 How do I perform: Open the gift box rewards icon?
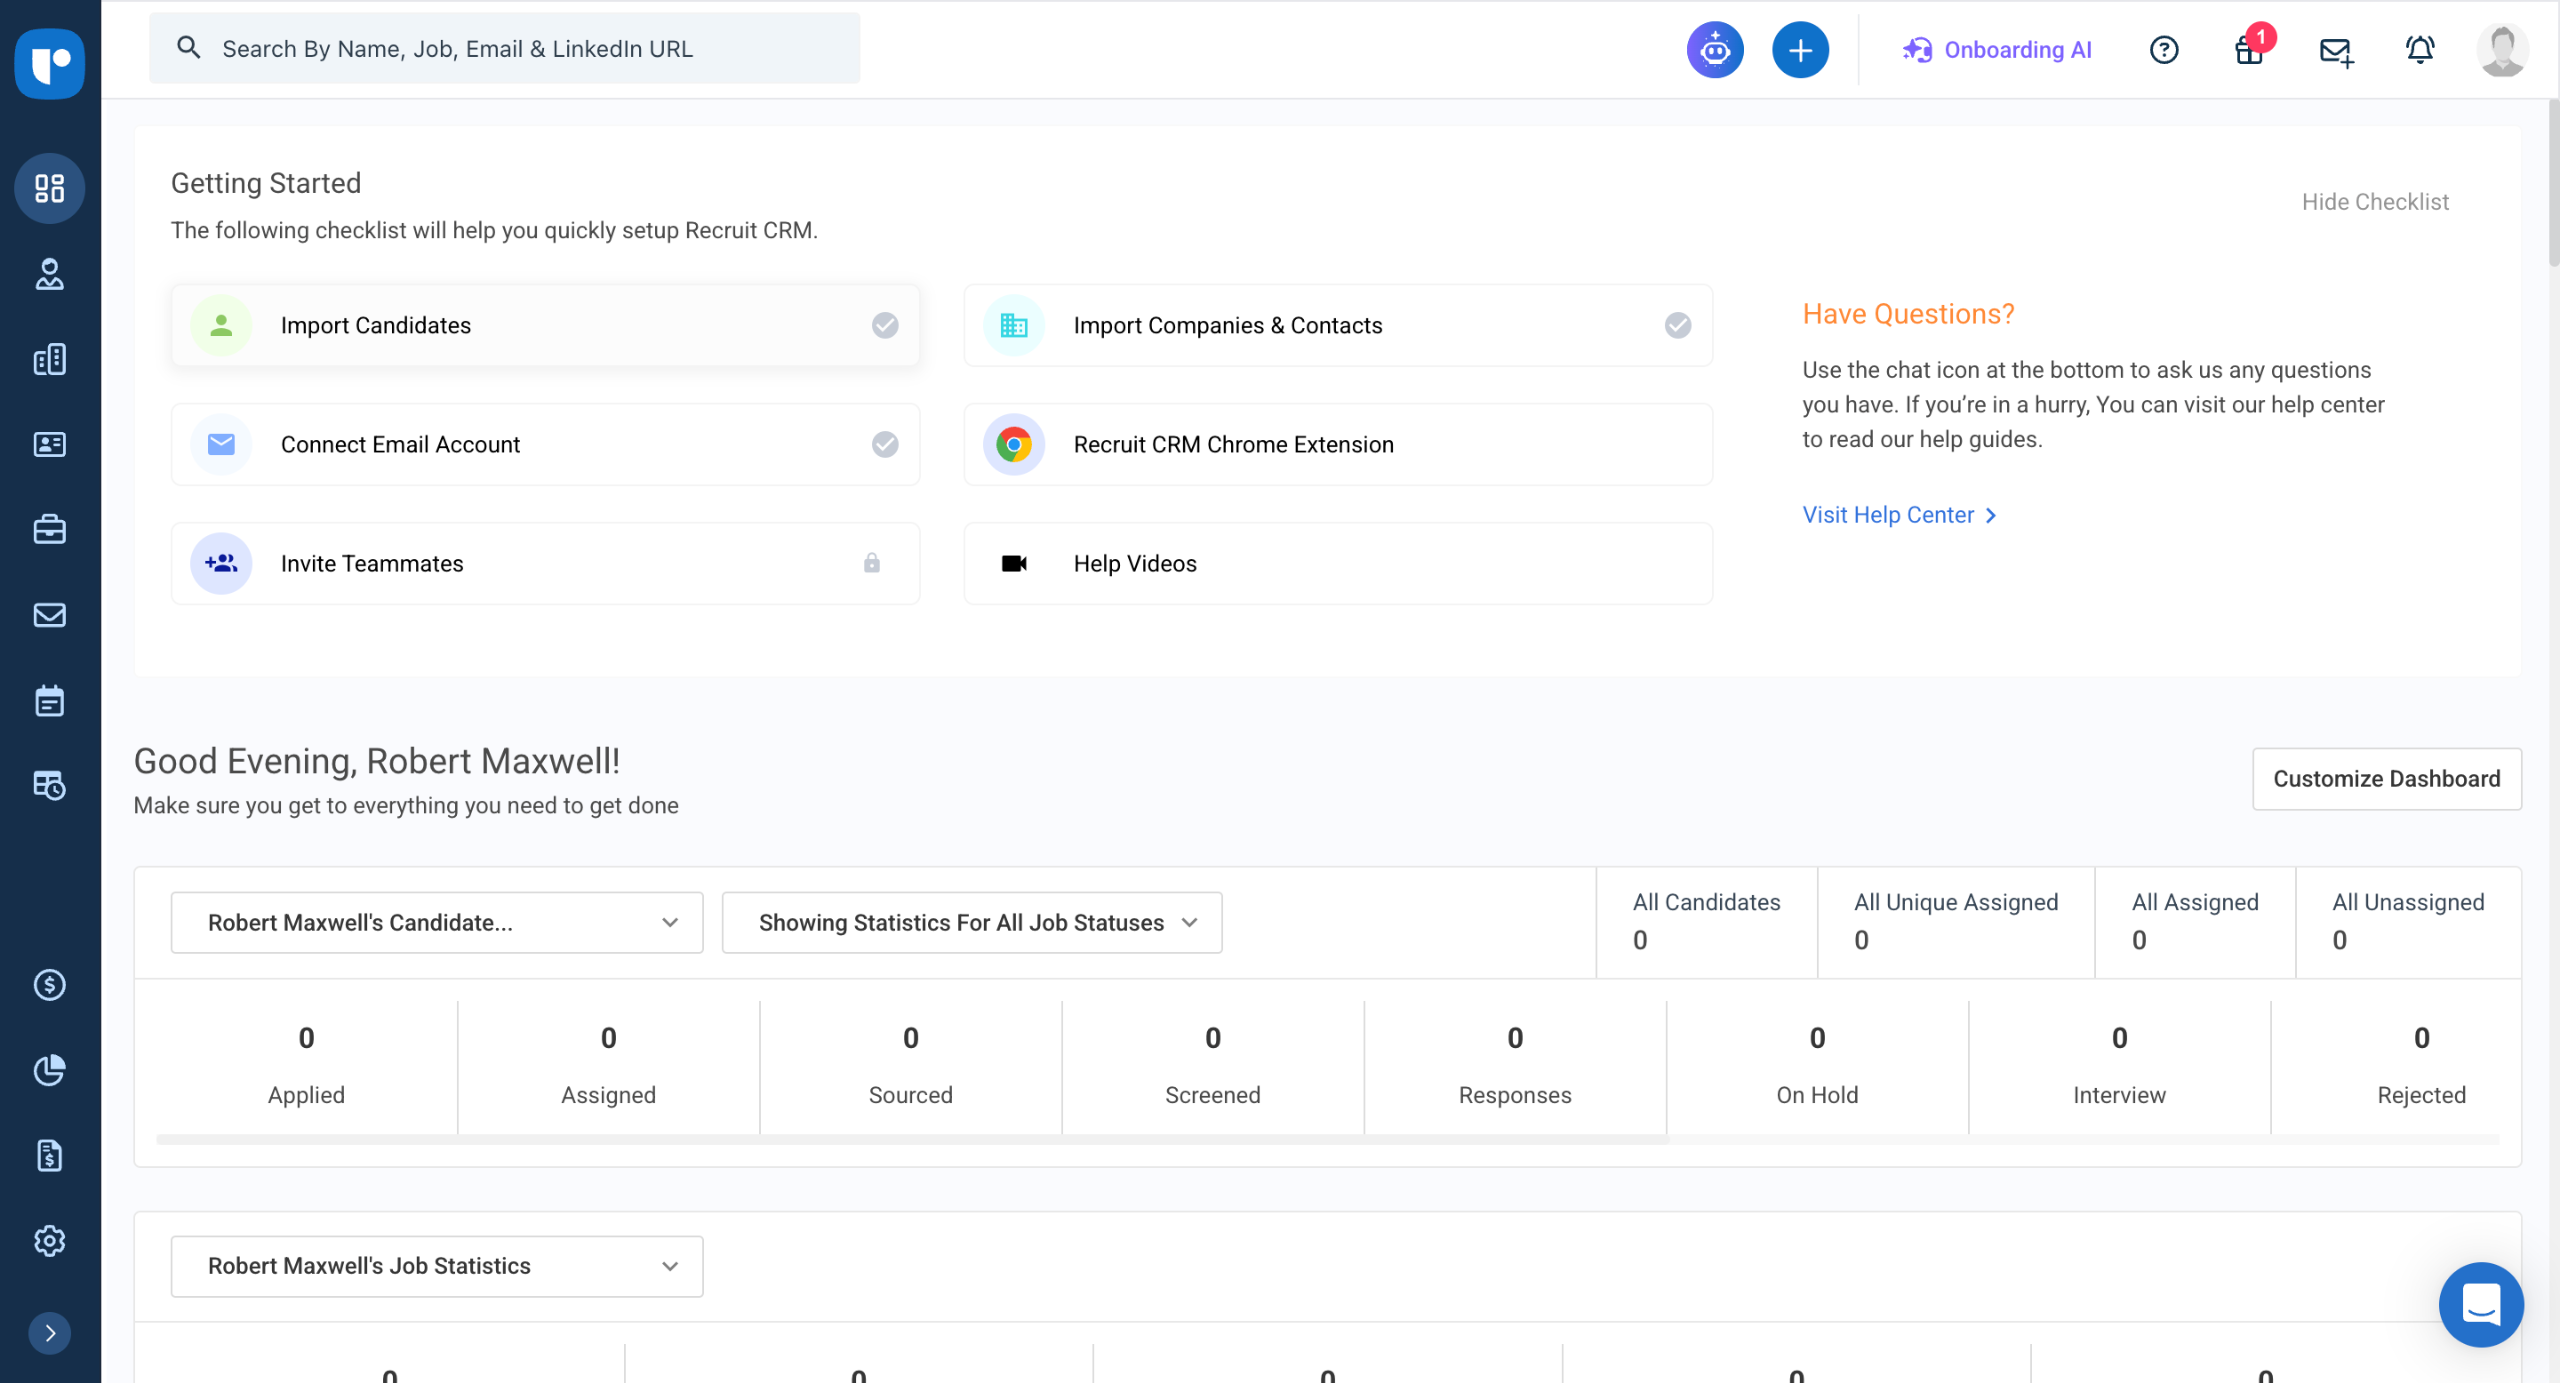(x=2249, y=50)
